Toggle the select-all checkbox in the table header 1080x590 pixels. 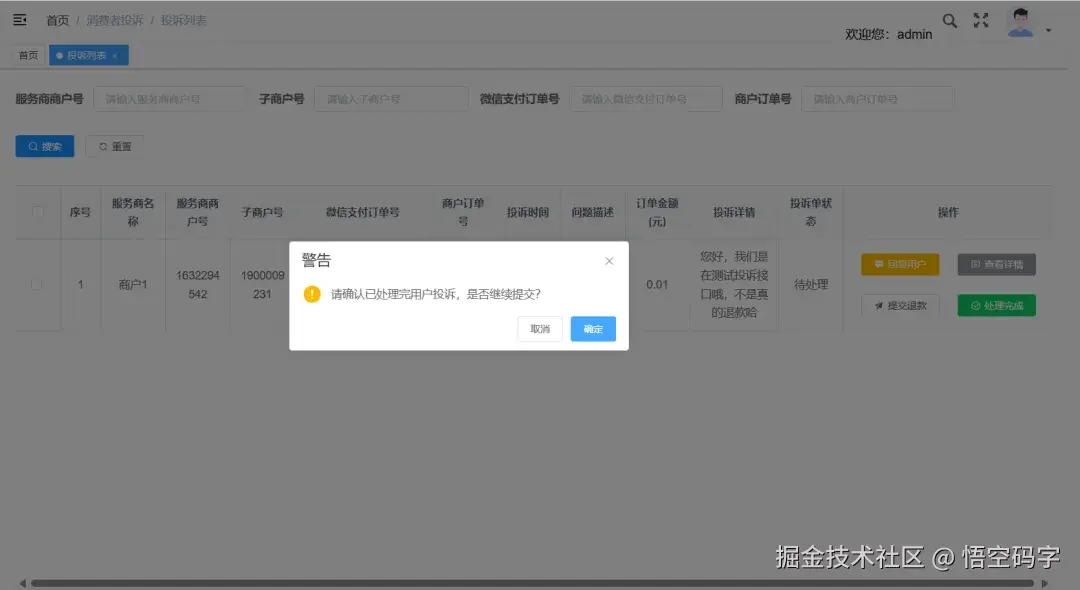click(x=37, y=211)
